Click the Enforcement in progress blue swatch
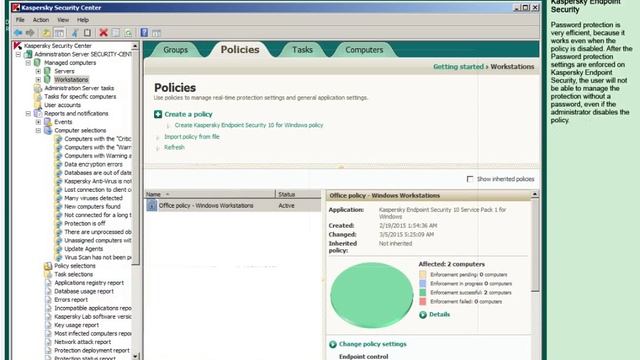The height and width of the screenshot is (360, 640). point(422,284)
